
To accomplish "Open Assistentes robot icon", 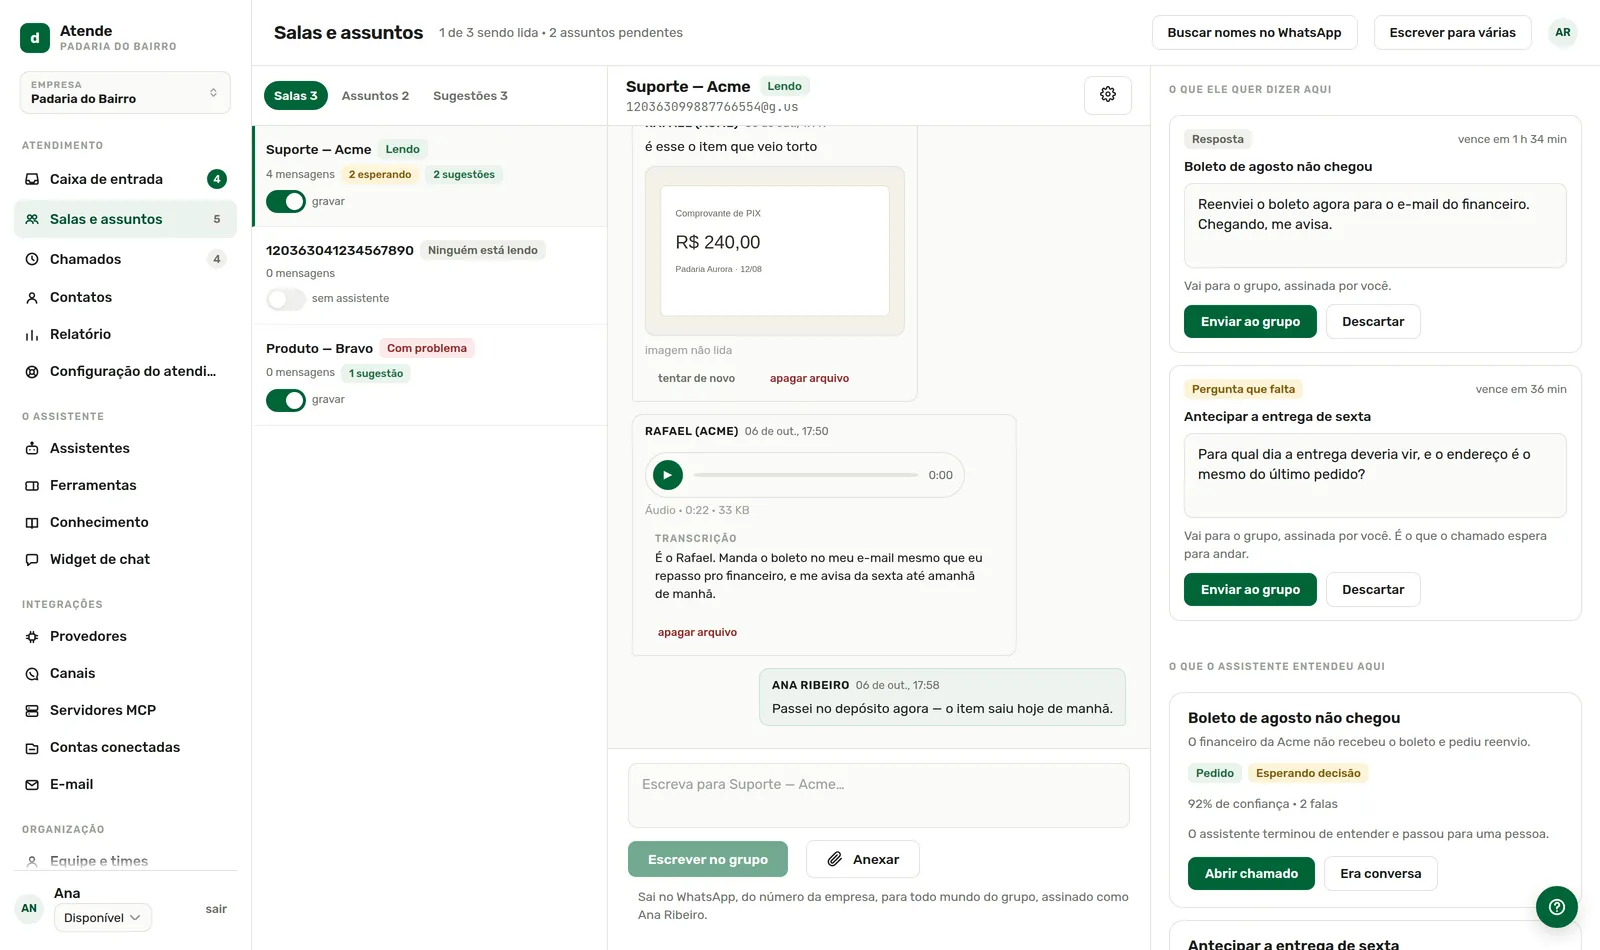I will [32, 448].
